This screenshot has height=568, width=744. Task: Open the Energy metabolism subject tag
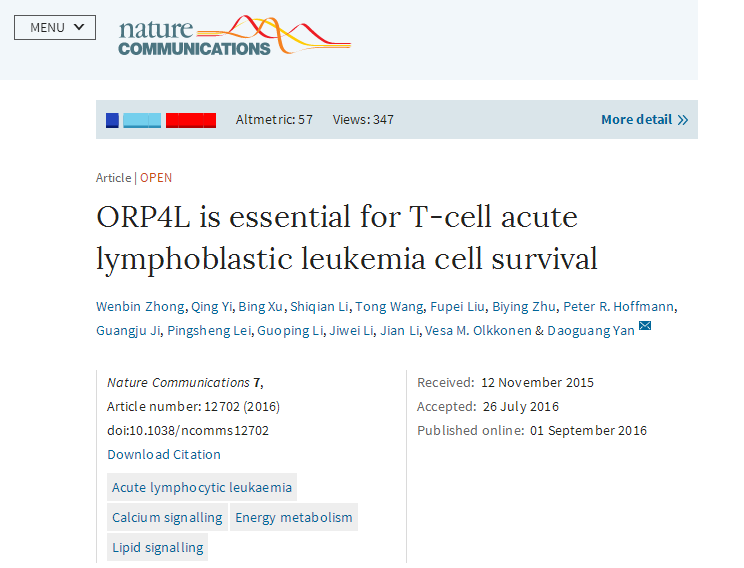[x=294, y=517]
